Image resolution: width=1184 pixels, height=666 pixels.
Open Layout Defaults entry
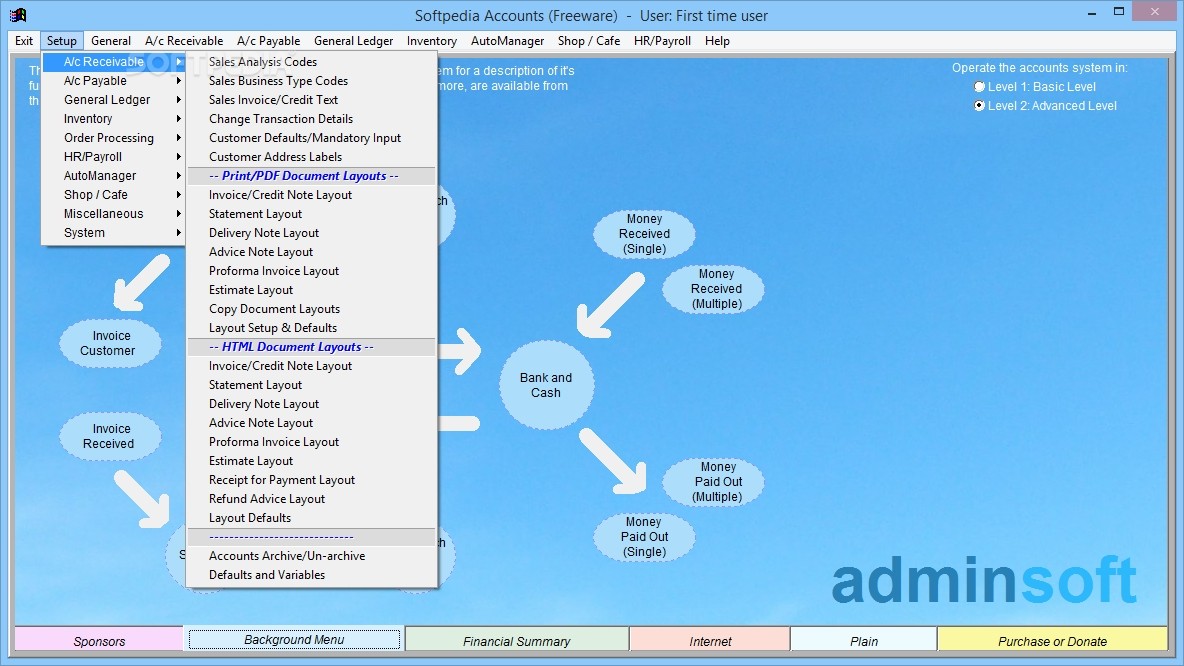pyautogui.click(x=311, y=518)
